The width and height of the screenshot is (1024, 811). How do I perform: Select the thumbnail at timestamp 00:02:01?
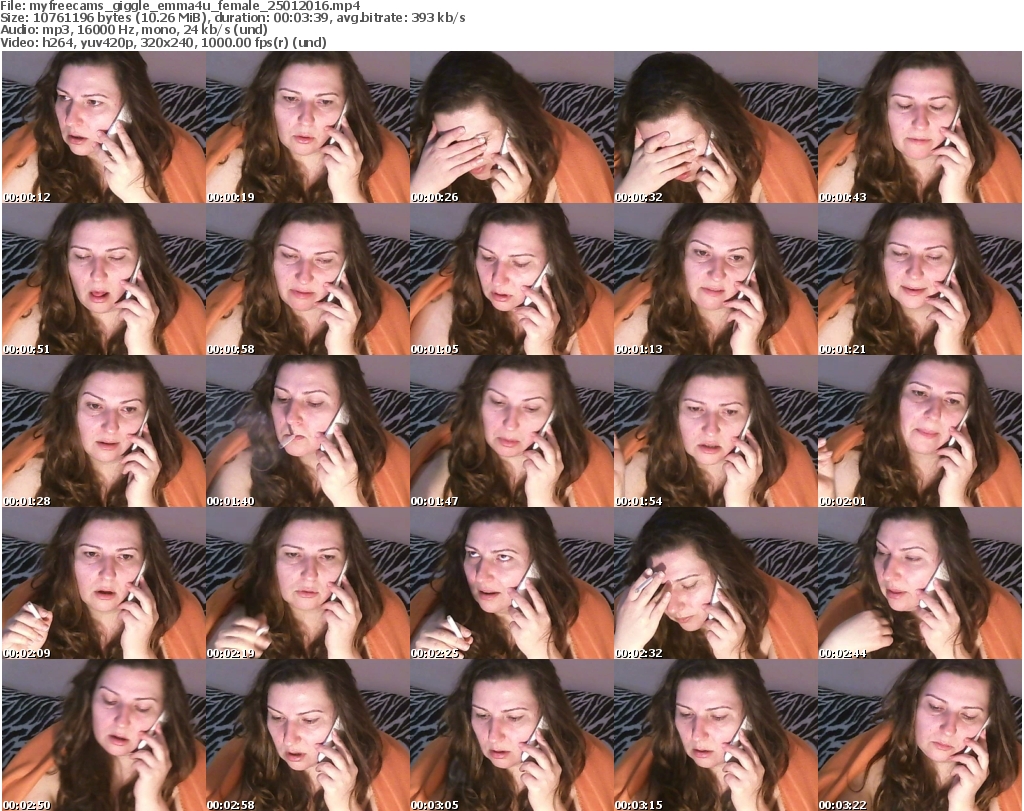[x=919, y=431]
